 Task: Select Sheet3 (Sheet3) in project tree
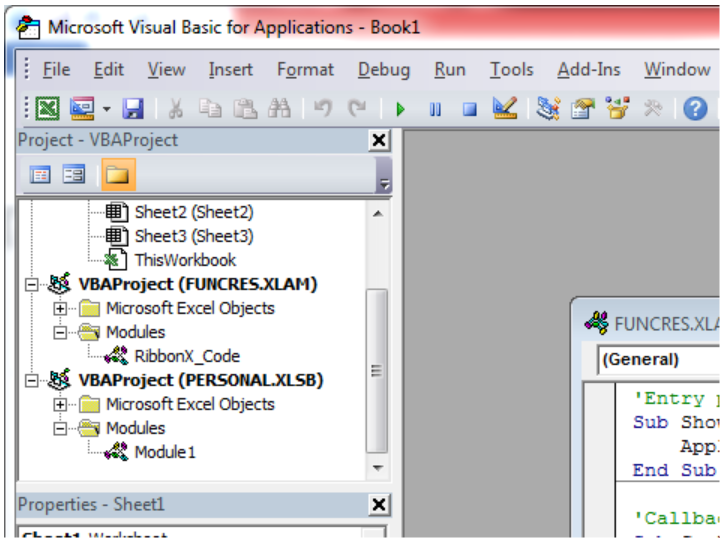[x=194, y=236]
